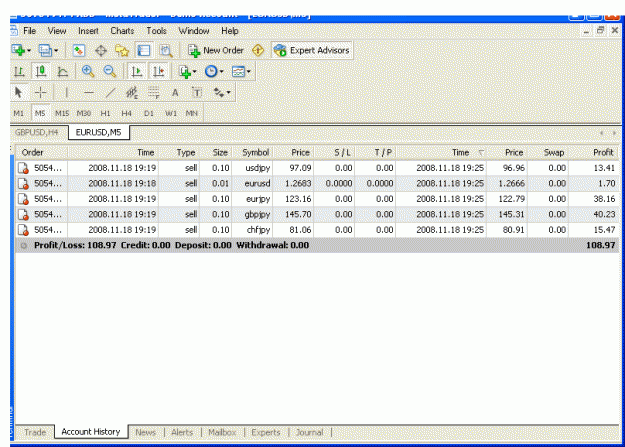The image size is (625, 447).
Task: Toggle the Terminal window icon
Action: 143,51
